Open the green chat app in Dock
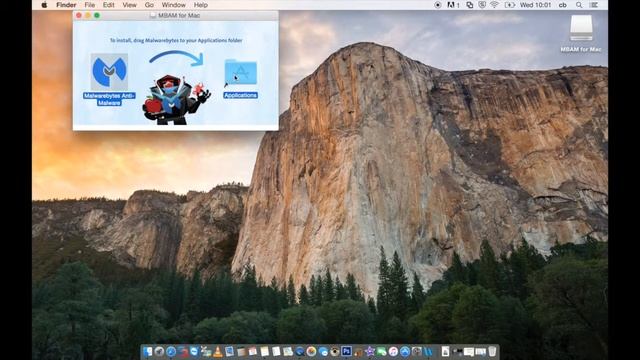This screenshot has width=640, height=360. (382, 351)
